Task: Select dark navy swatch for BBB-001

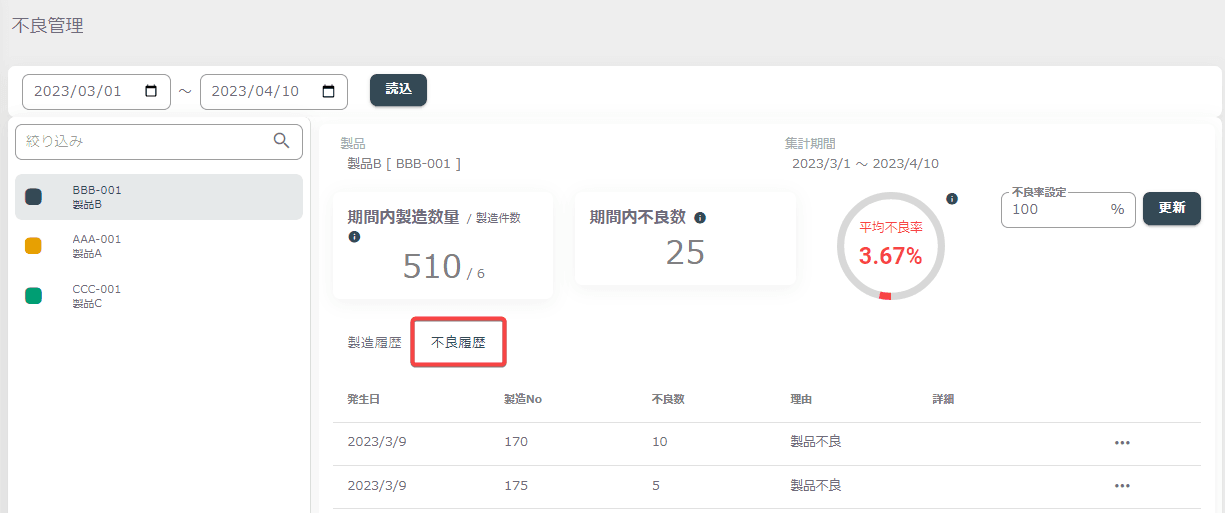Action: pos(33,197)
